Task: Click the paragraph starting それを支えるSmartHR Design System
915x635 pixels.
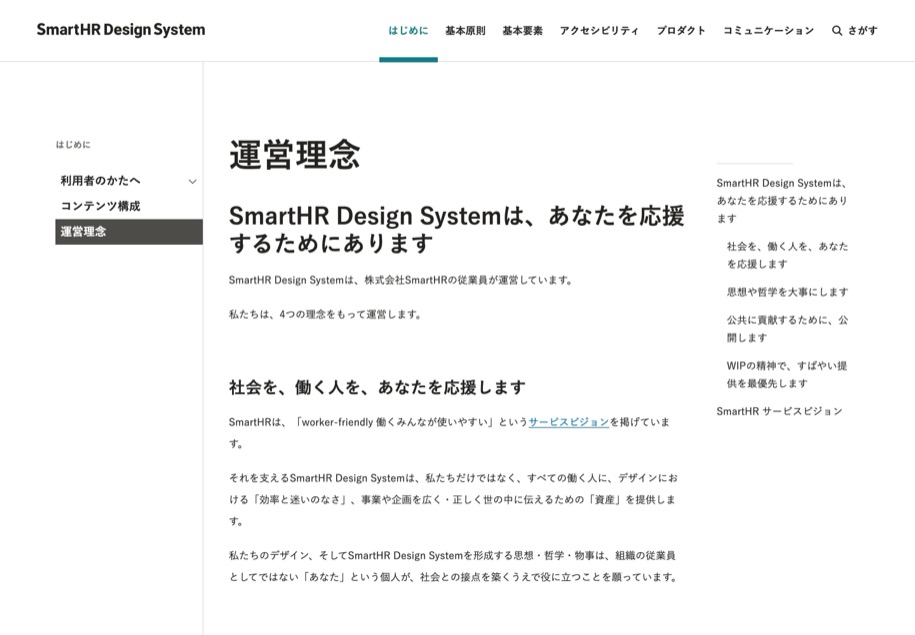Action: click(x=453, y=499)
